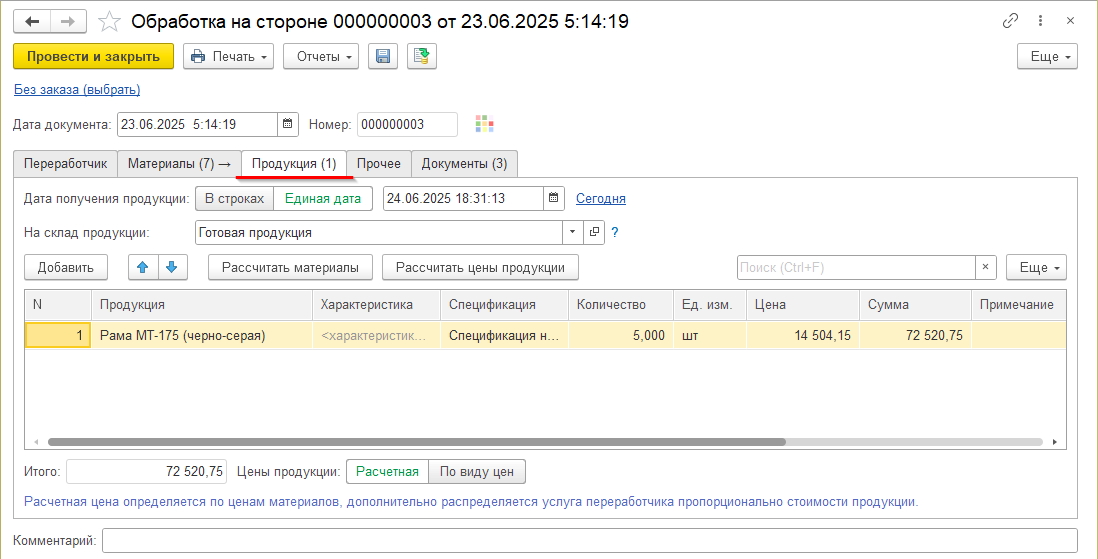Click the Итого total field
Image resolution: width=1098 pixels, height=559 pixels.
(x=146, y=471)
